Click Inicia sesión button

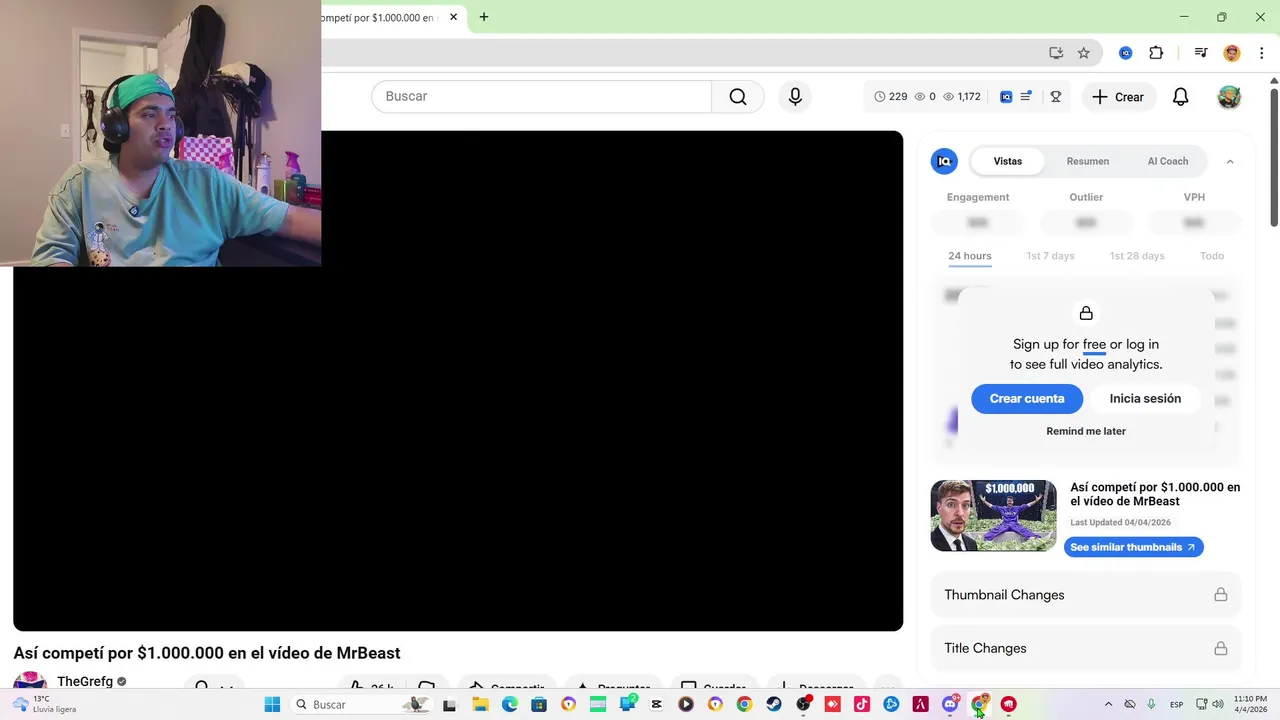[1145, 398]
